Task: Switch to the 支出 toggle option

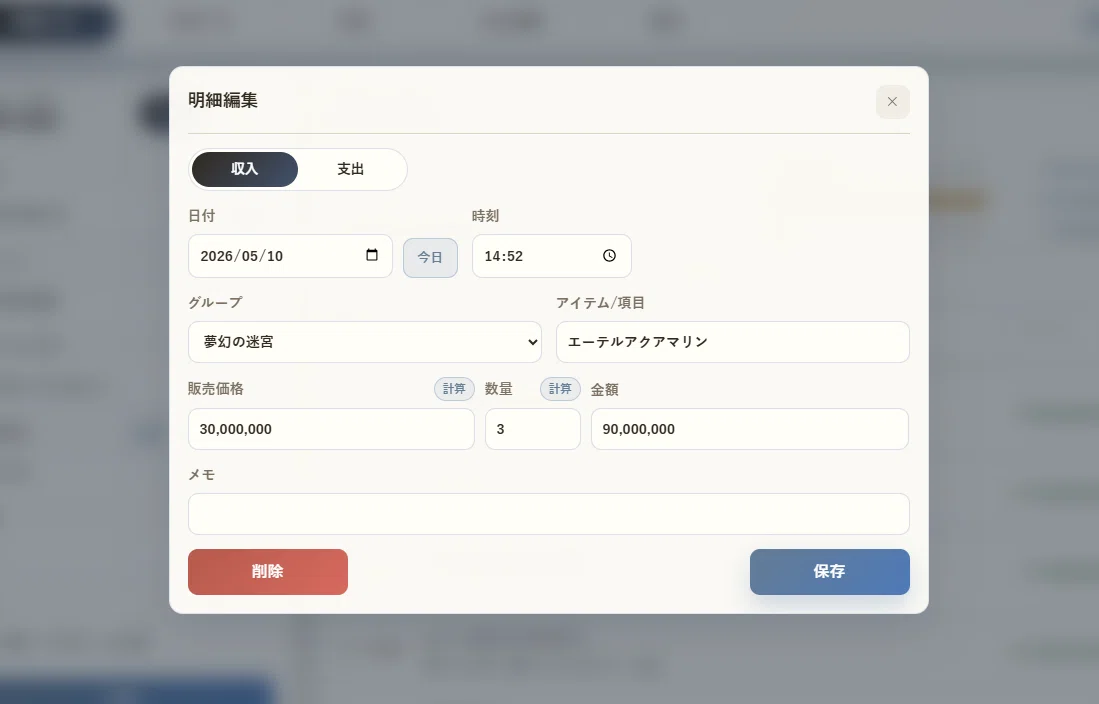Action: tap(350, 169)
